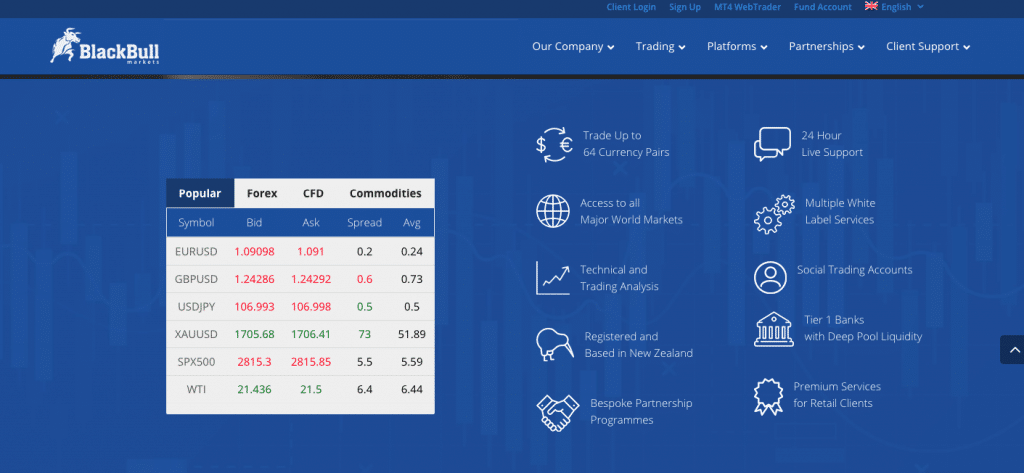Click the handshake partnership icon

click(x=558, y=412)
